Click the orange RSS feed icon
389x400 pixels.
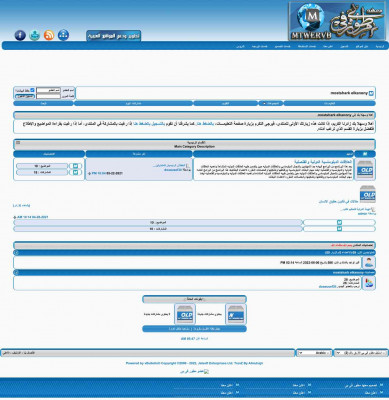coord(49,35)
